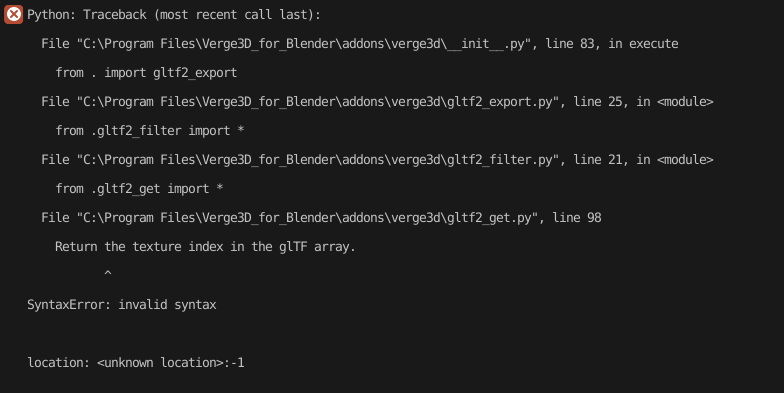Select the 'from .gltf2_filter import *' line
Image resolution: width=784 pixels, height=393 pixels.
150,131
